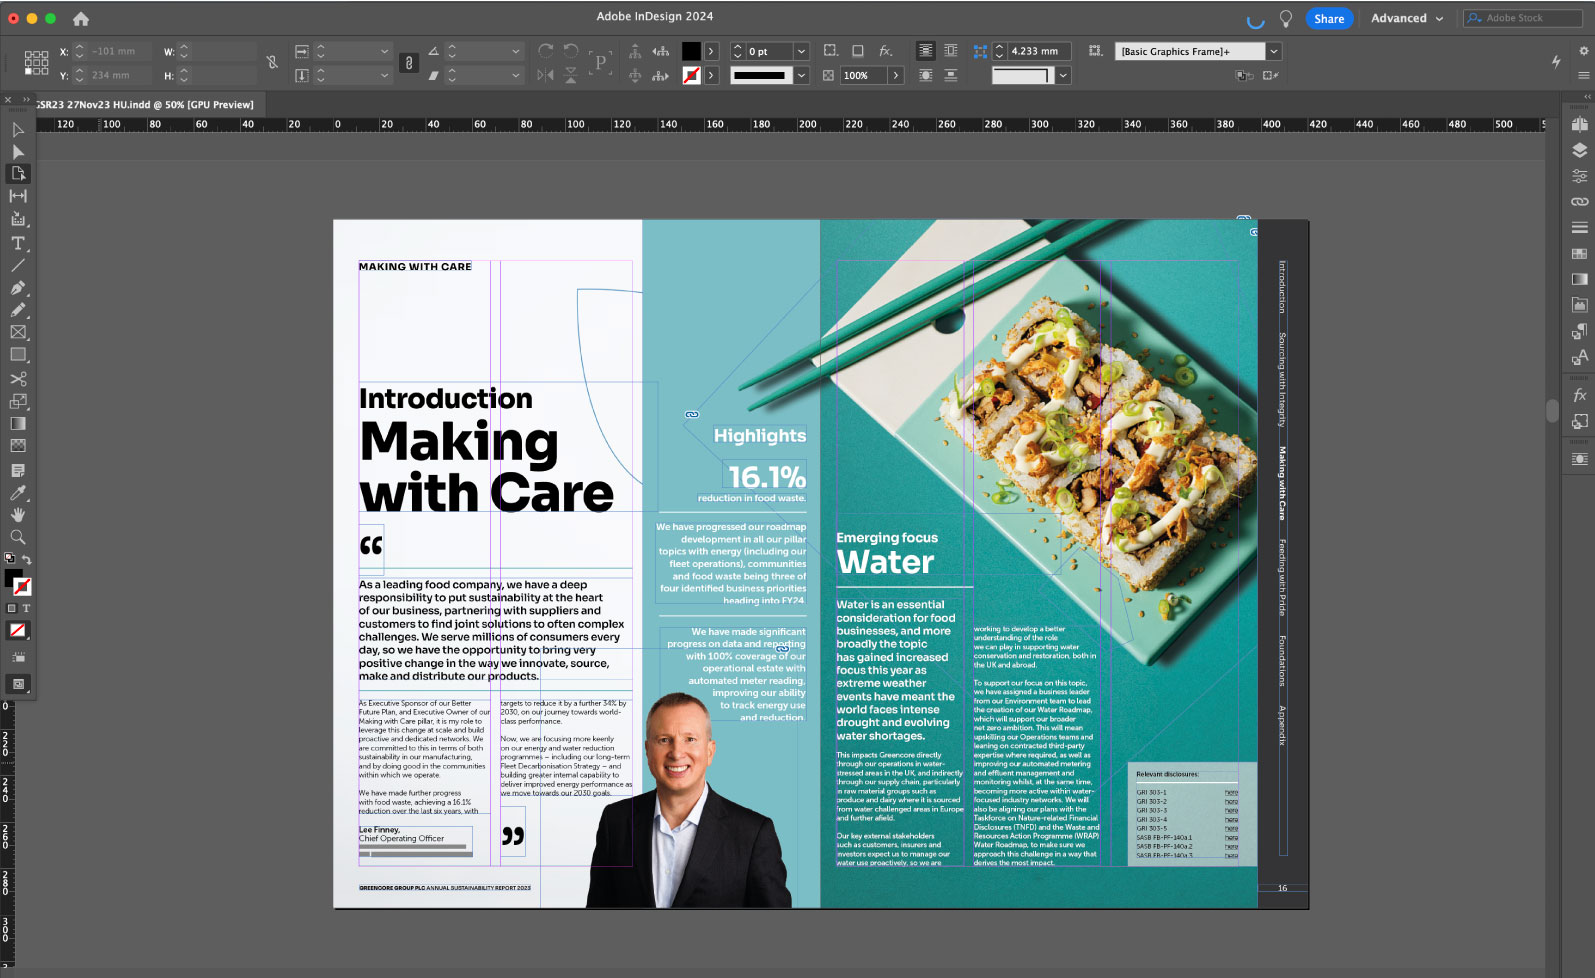Expand the stroke color options arrow
Screen dimensions: 1595x978
(711, 75)
